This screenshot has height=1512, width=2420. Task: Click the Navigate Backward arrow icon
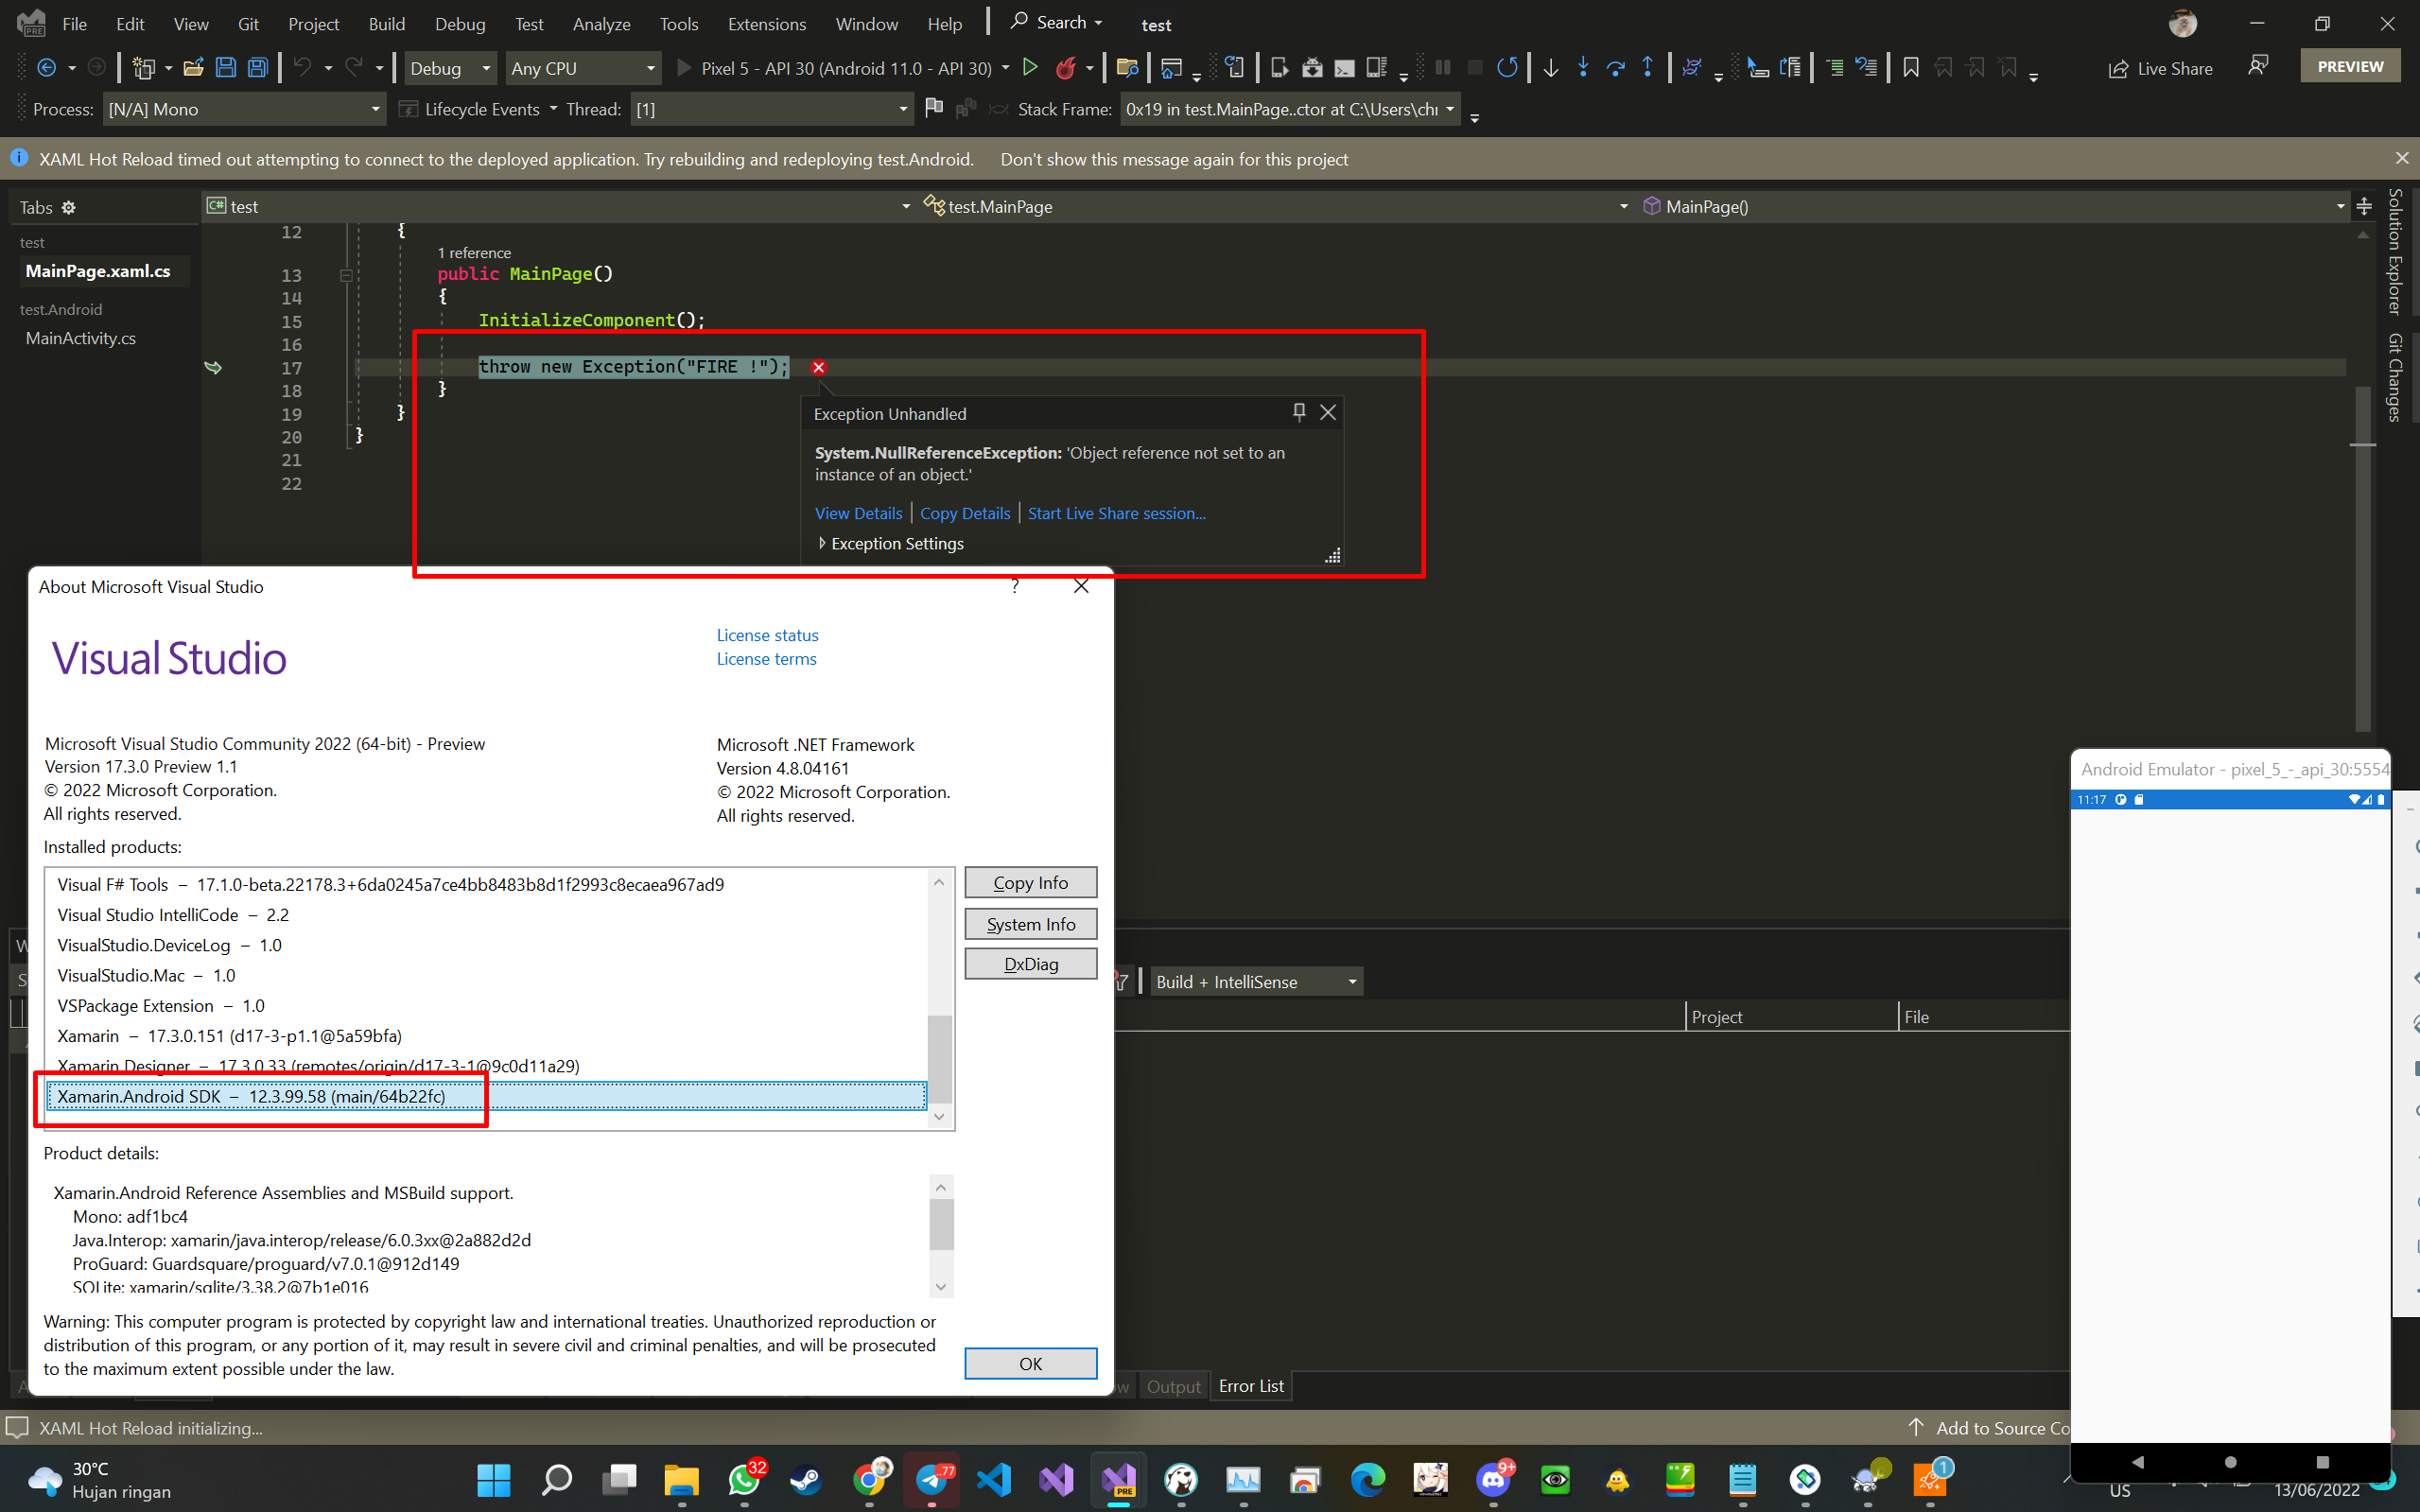pos(47,68)
